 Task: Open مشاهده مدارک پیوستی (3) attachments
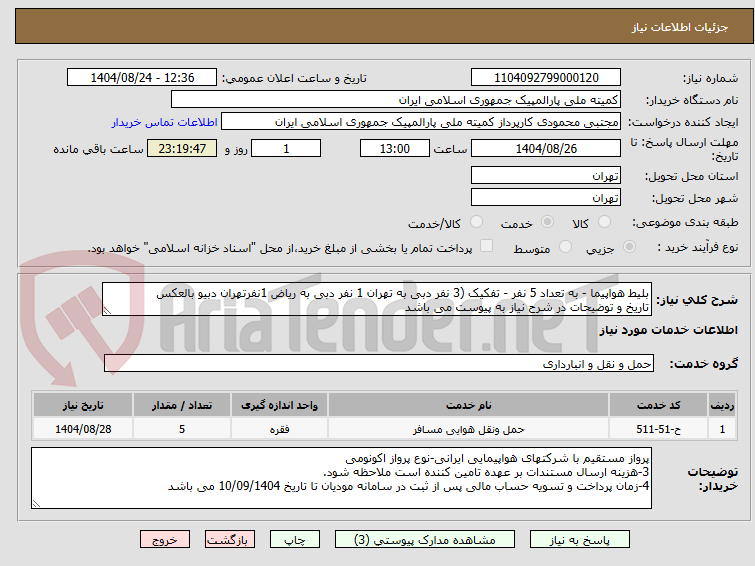click(425, 540)
